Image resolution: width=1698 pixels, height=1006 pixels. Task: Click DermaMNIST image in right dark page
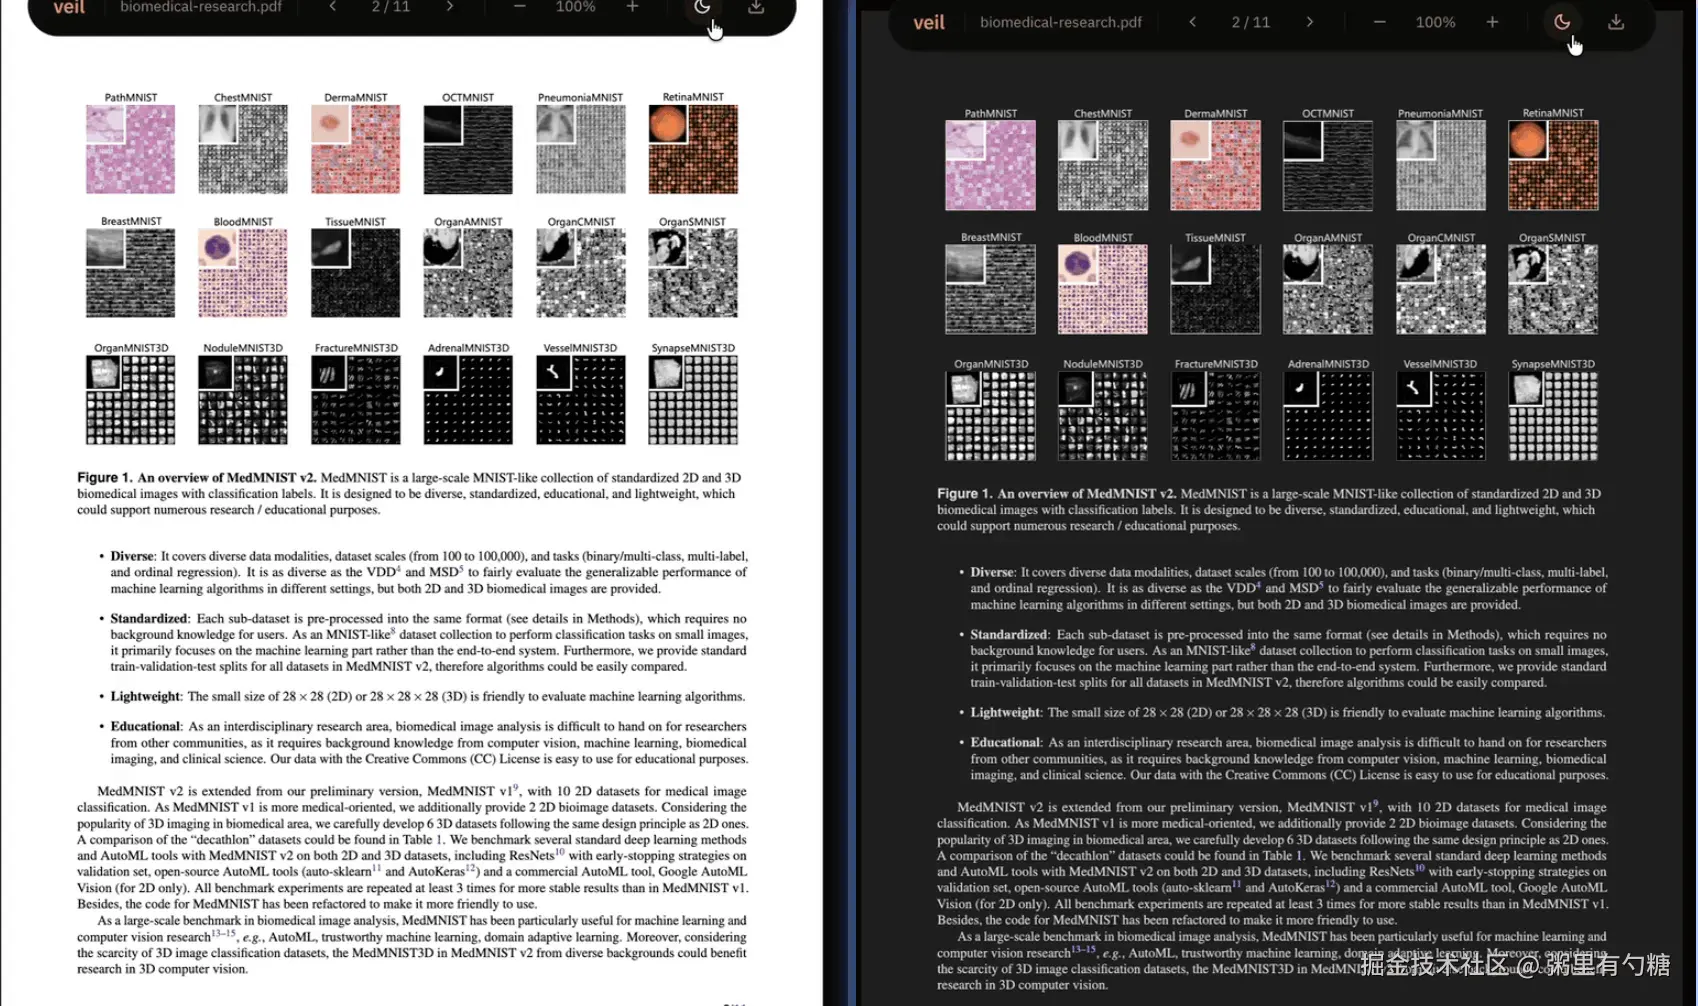(x=1215, y=165)
